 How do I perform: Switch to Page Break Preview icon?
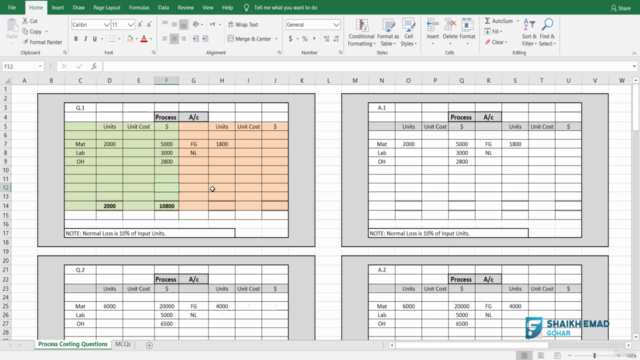point(557,356)
